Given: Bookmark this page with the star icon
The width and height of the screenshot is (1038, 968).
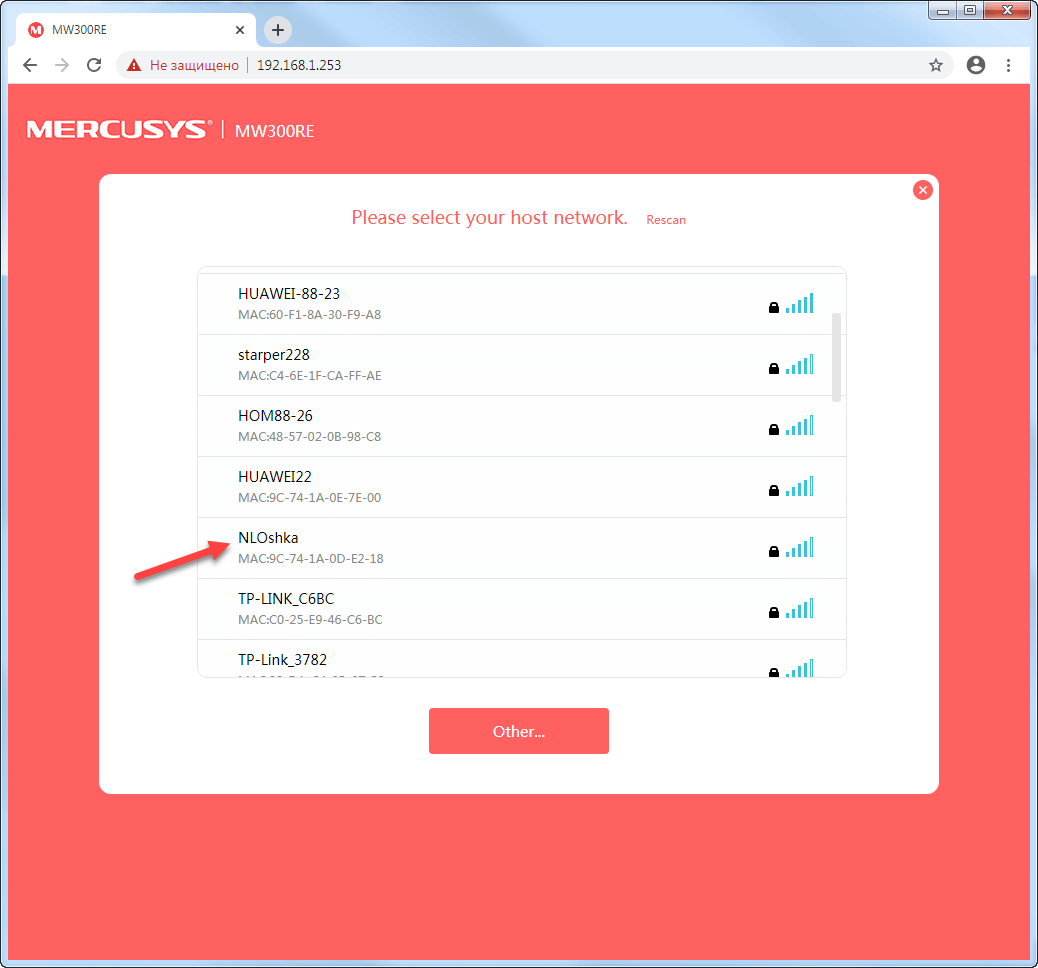Looking at the screenshot, I should point(936,65).
